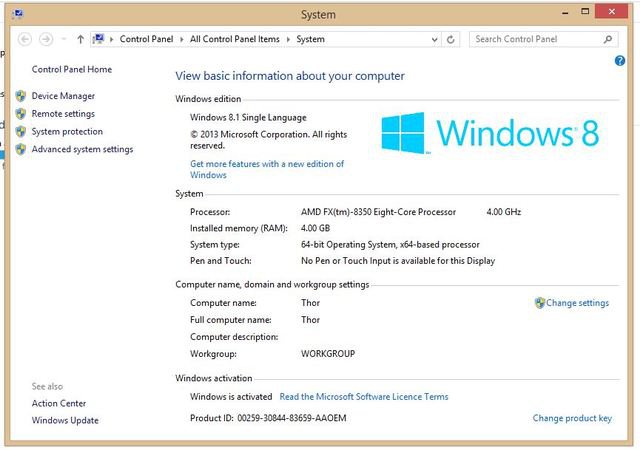Viewport: 640px width, 450px height.
Task: Refresh the System page
Action: pyautogui.click(x=451, y=40)
